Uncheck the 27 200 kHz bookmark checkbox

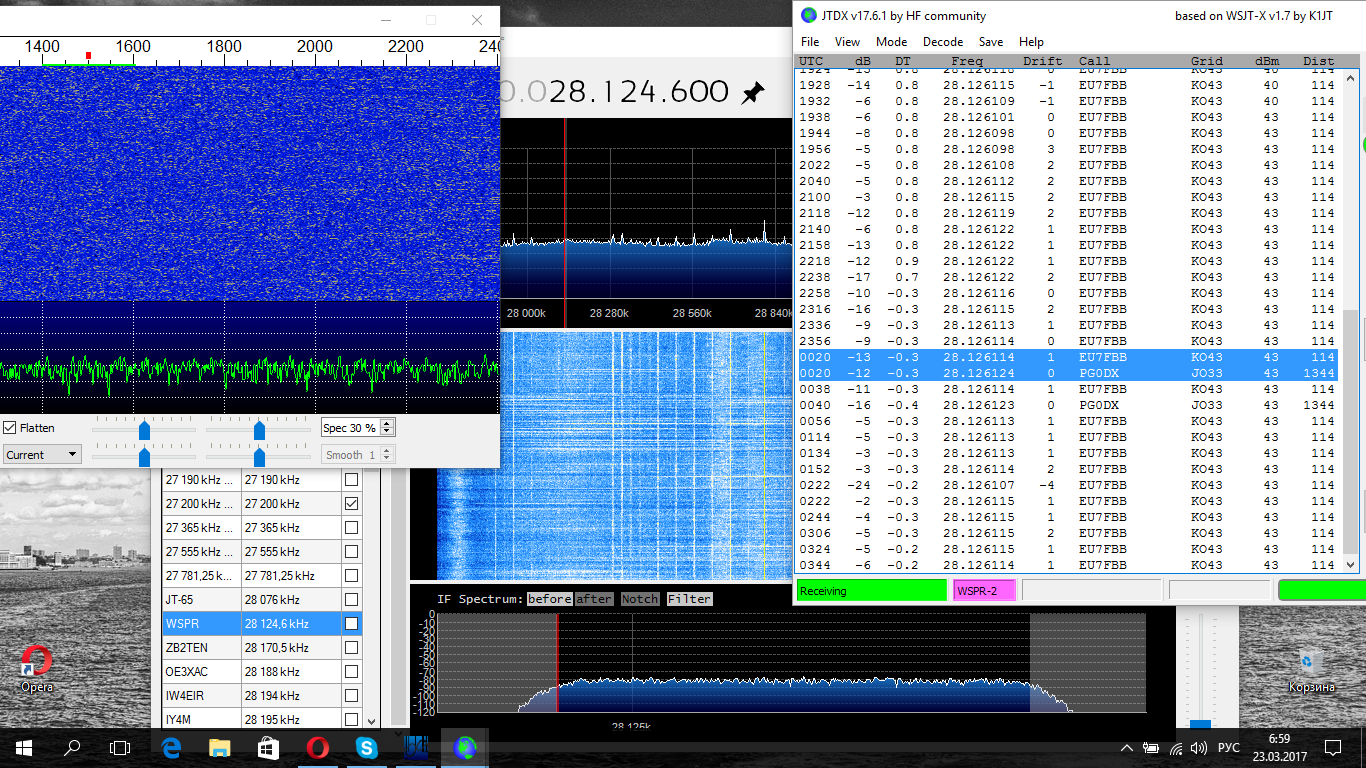pos(351,504)
